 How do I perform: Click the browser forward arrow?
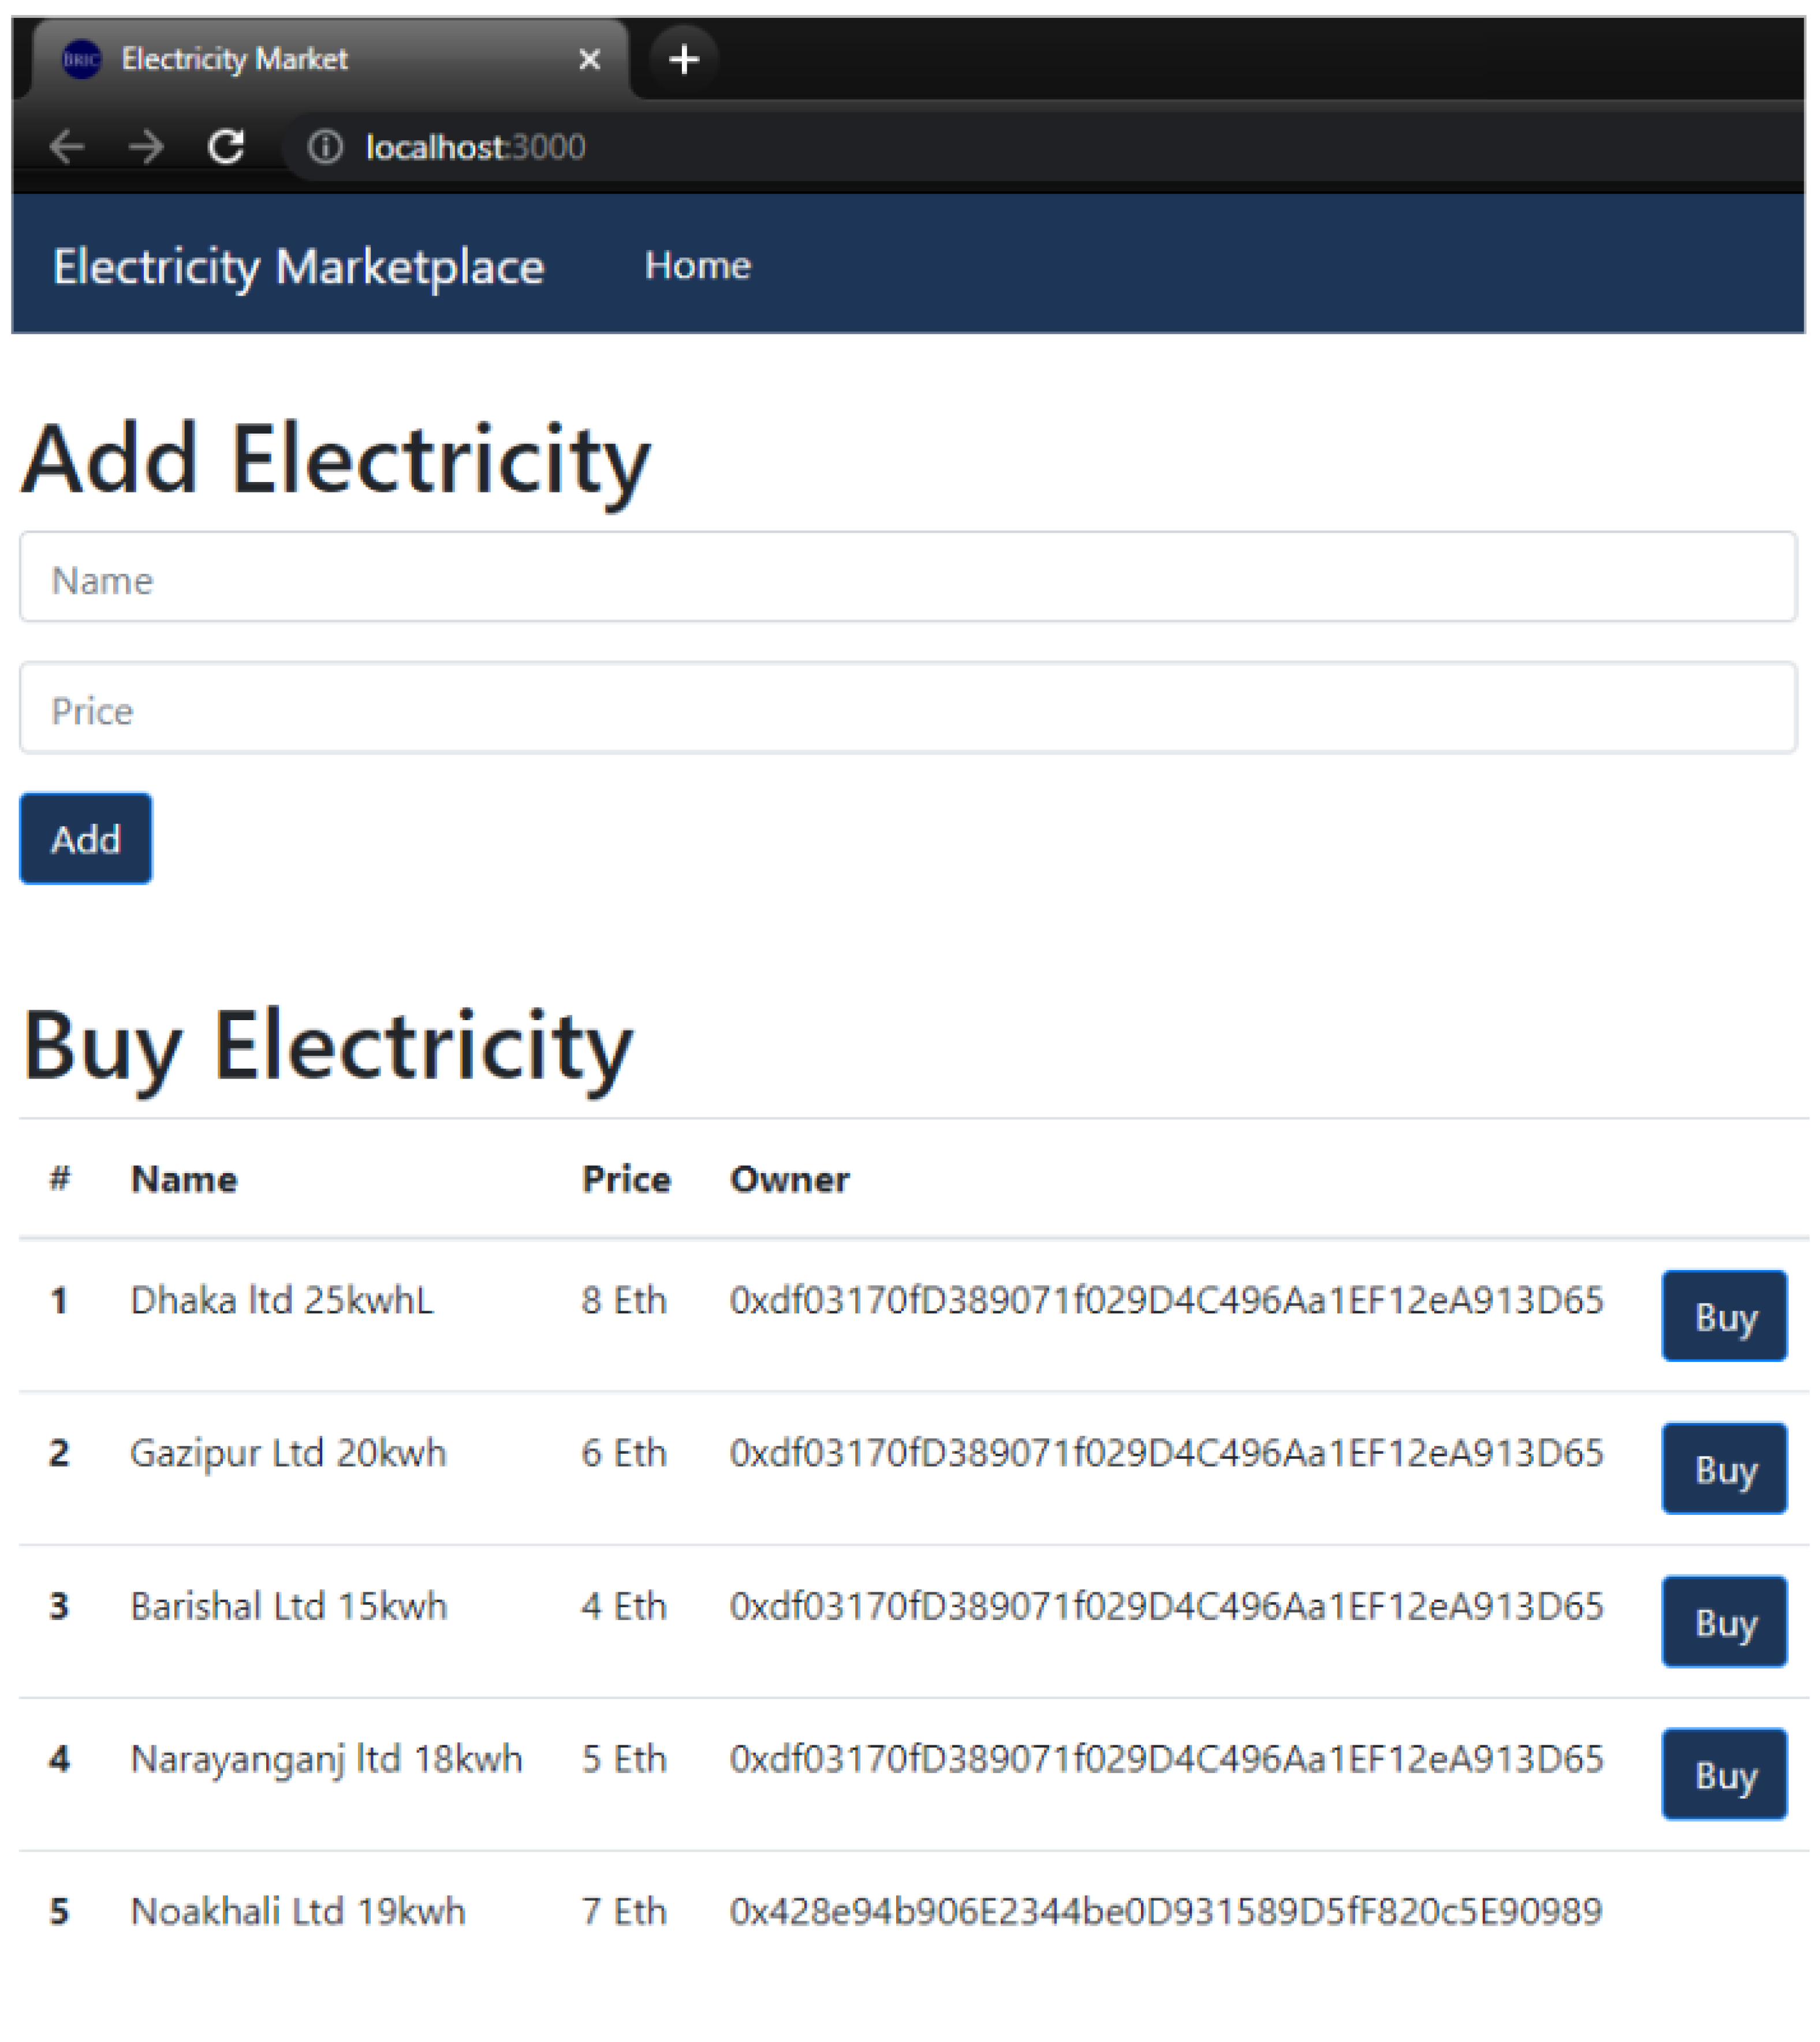146,147
